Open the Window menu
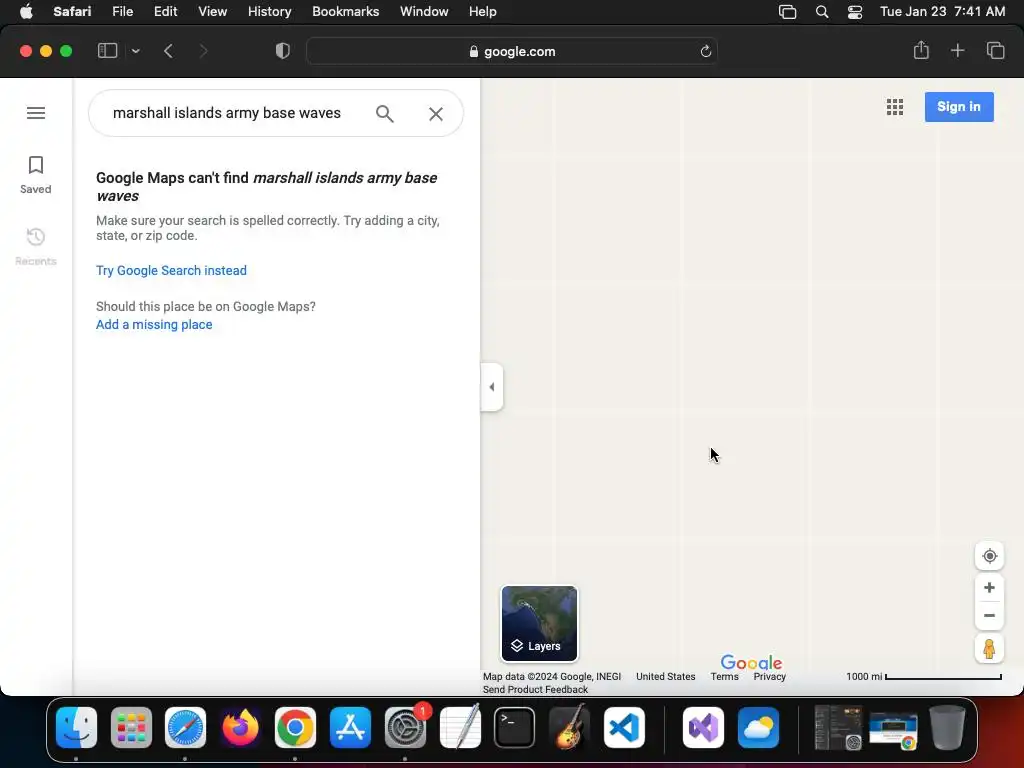The width and height of the screenshot is (1024, 768). (x=424, y=12)
